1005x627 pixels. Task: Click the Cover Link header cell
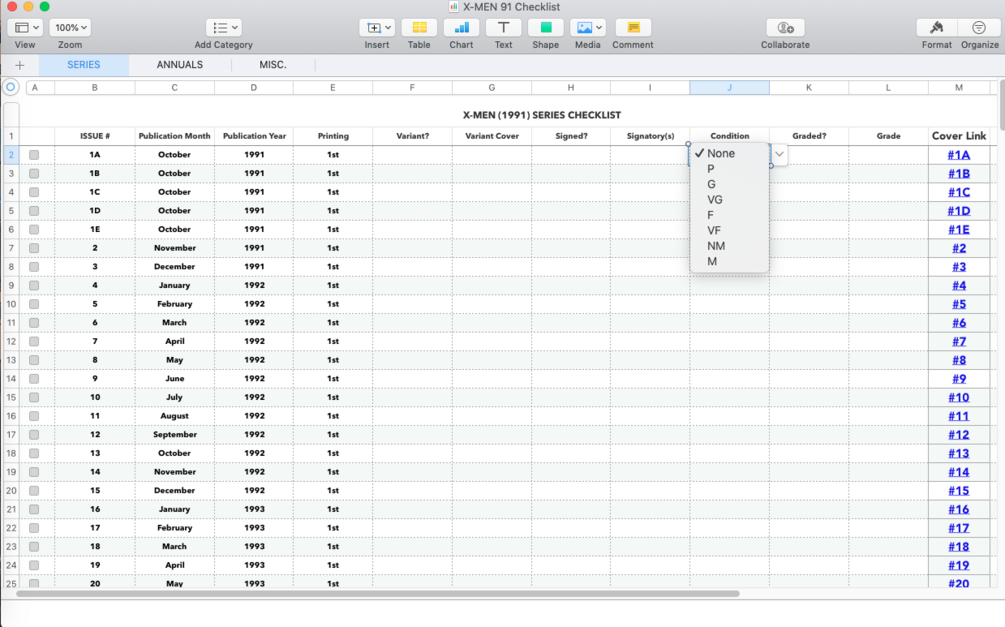959,136
